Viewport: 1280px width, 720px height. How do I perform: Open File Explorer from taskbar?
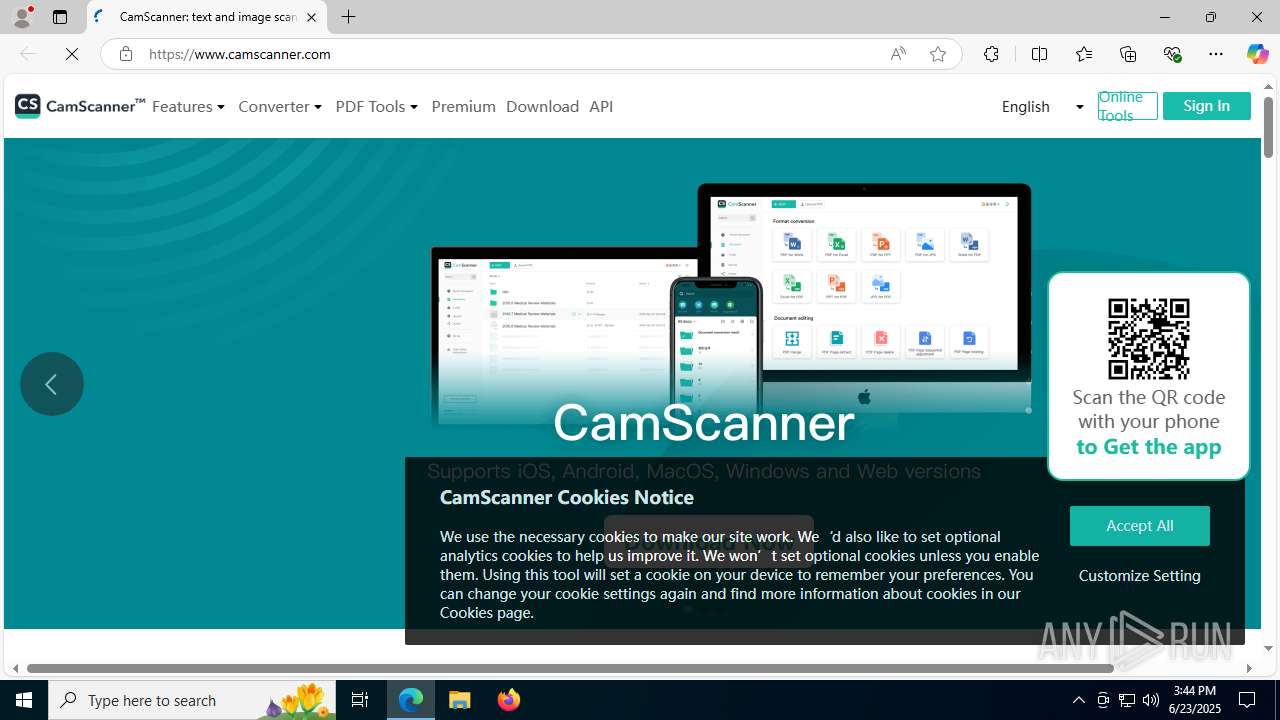pos(460,700)
